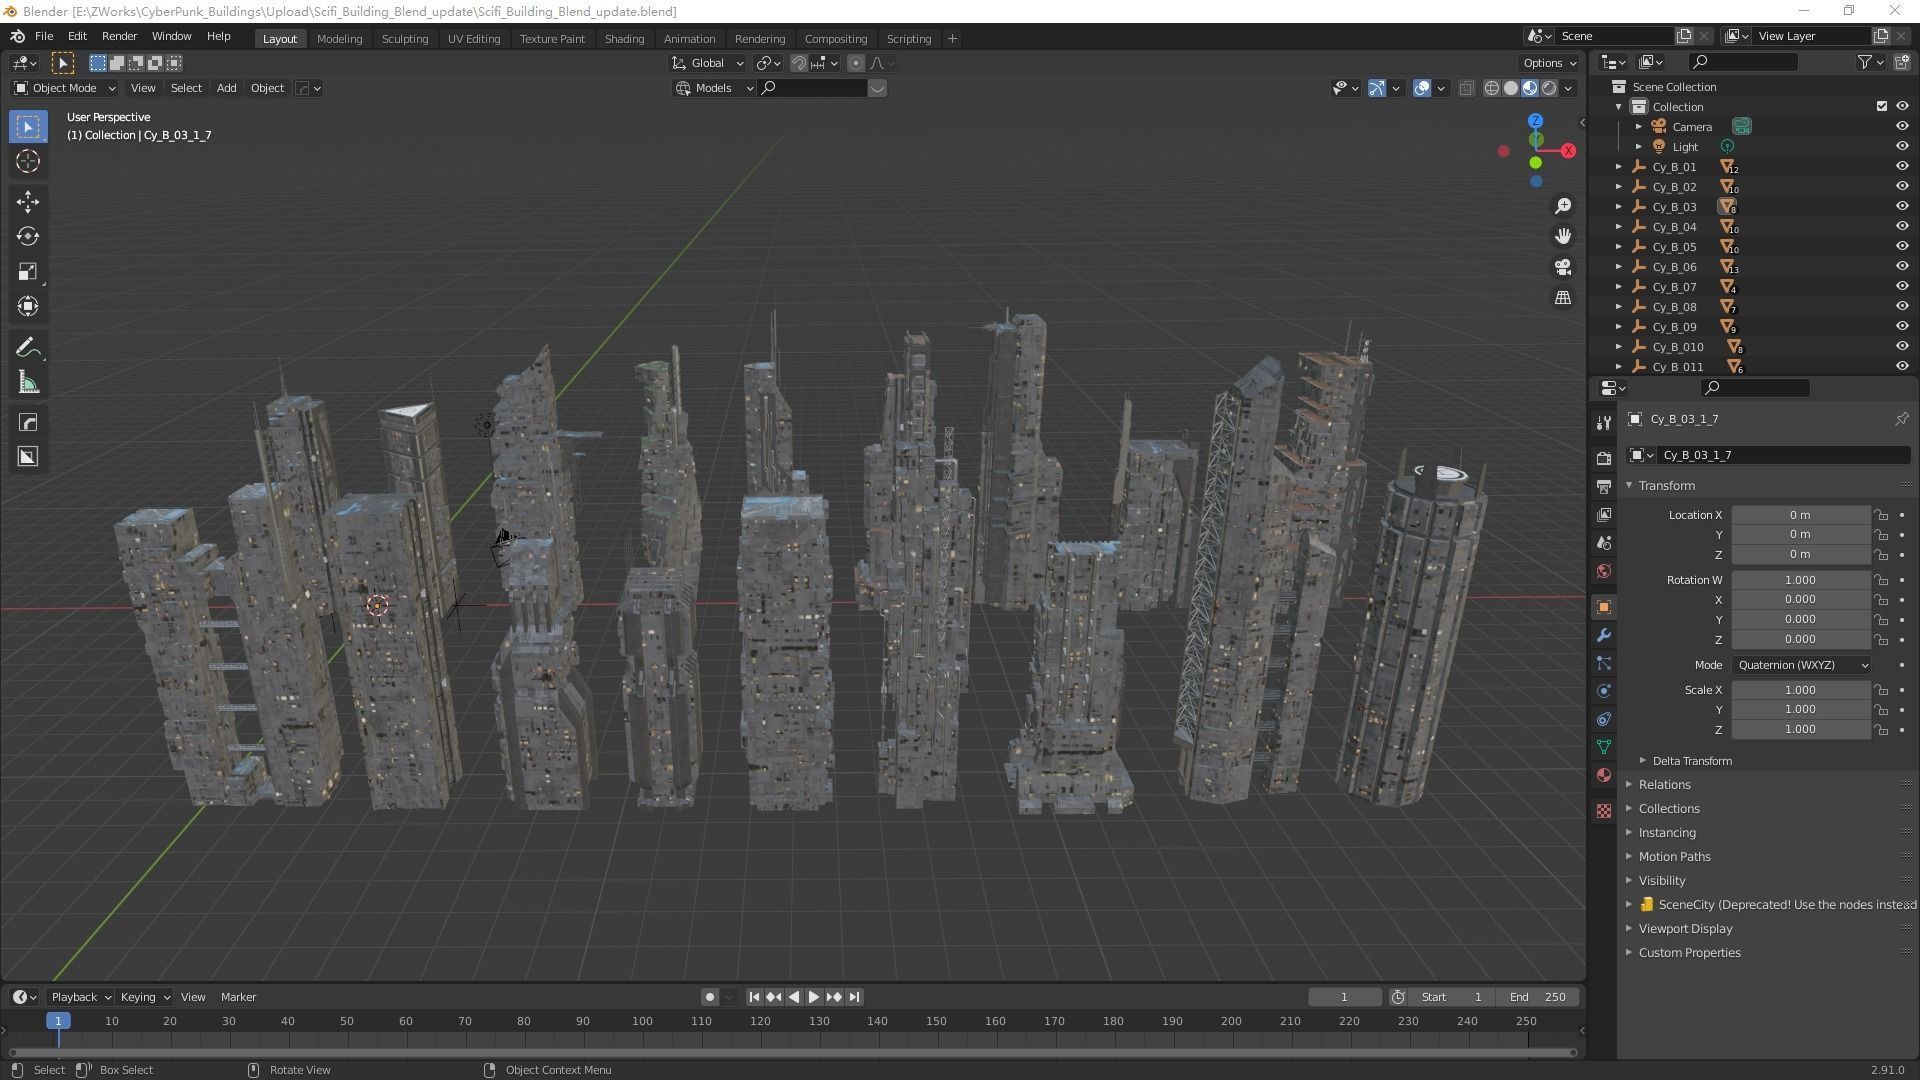The height and width of the screenshot is (1080, 1920).
Task: Click the Scale X value field
Action: pos(1800,691)
